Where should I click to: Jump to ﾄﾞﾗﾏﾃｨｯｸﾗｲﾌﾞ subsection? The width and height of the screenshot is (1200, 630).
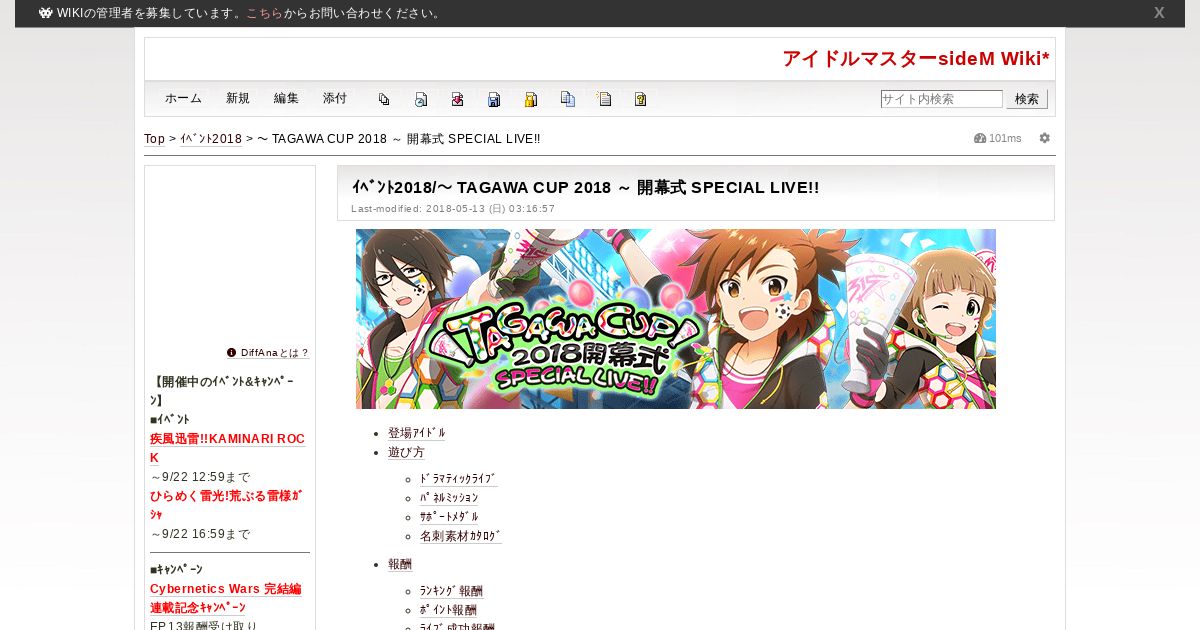458,479
